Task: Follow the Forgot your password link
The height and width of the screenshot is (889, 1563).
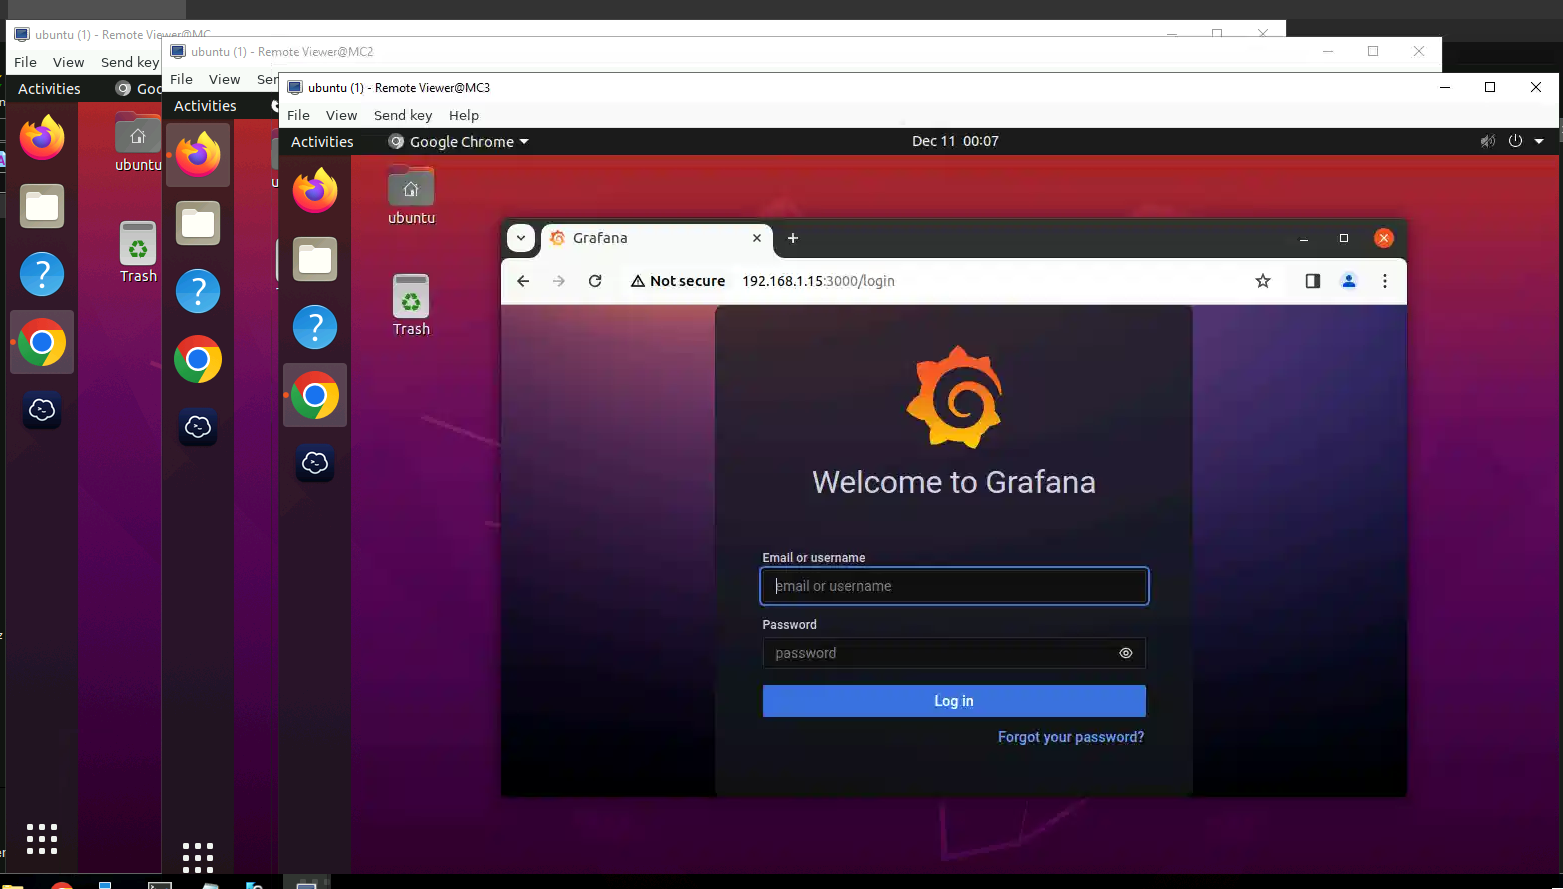Action: pyautogui.click(x=1071, y=737)
